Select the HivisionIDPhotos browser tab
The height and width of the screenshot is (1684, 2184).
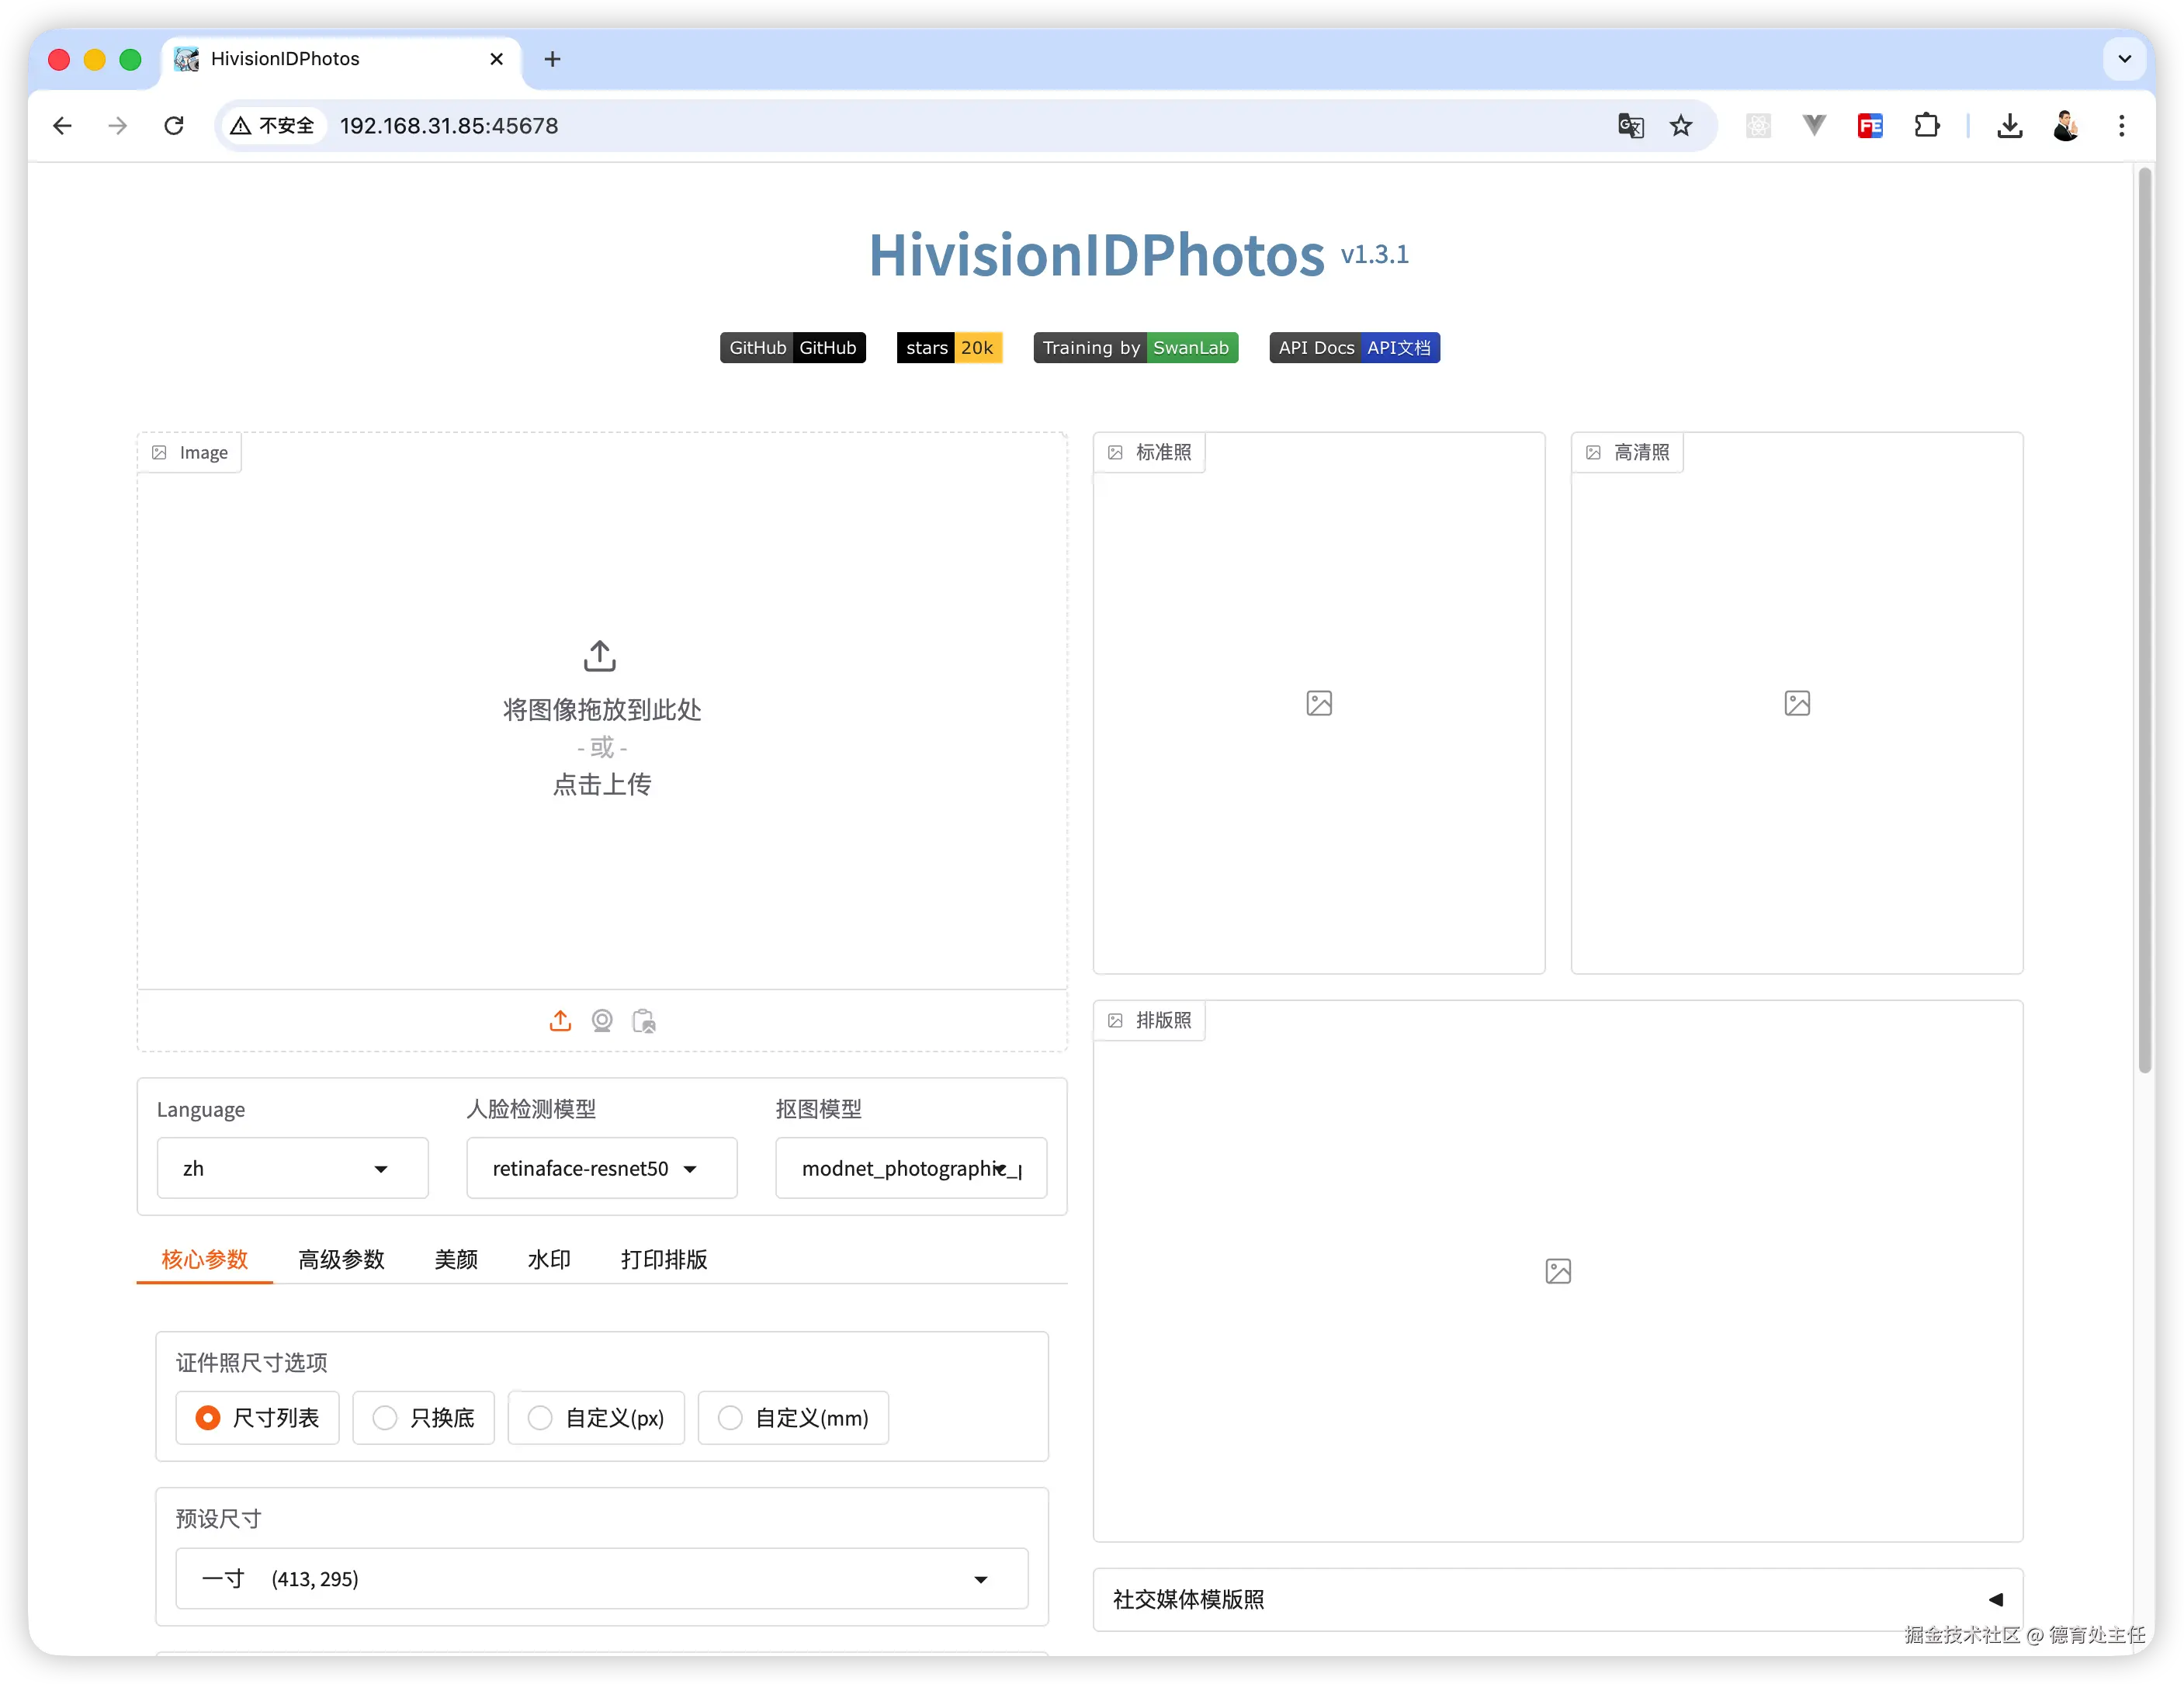pos(340,59)
